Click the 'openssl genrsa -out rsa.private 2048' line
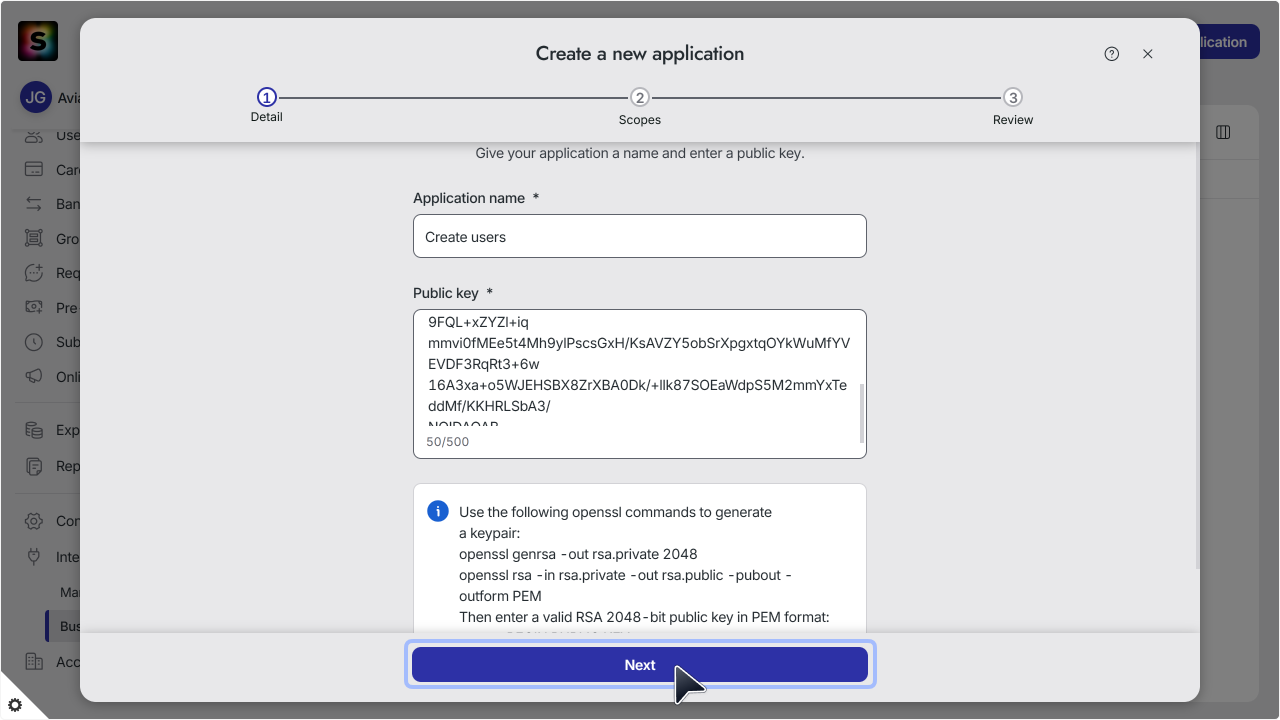This screenshot has width=1280, height=720. (578, 554)
